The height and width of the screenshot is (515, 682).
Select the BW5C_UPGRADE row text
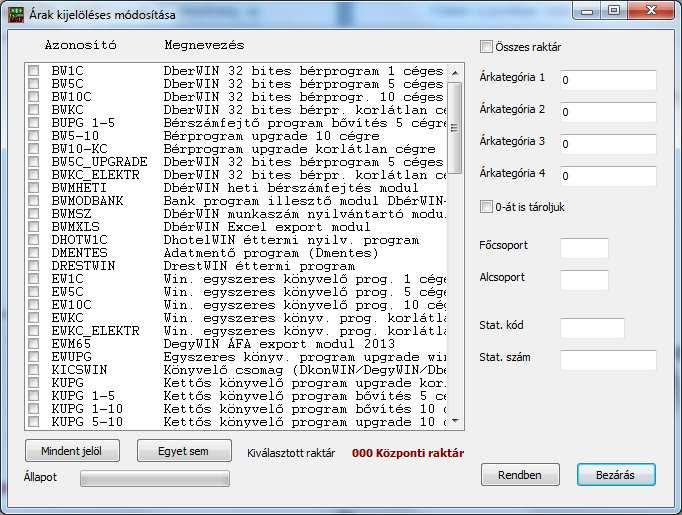(99, 162)
